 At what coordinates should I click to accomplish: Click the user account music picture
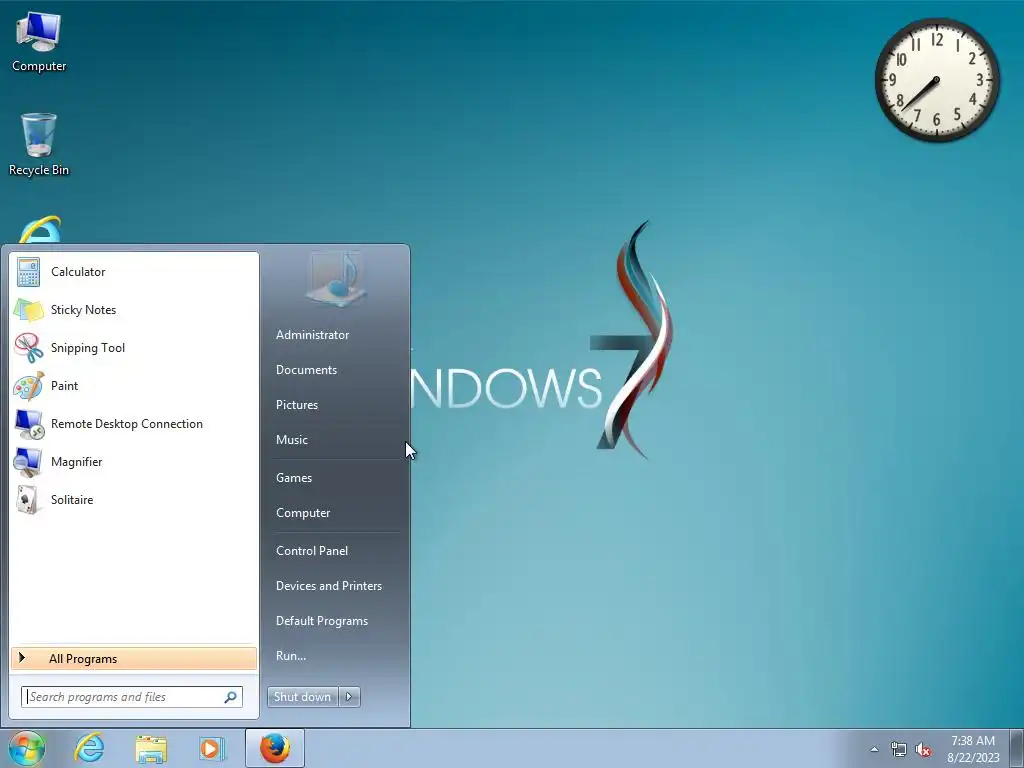(x=335, y=278)
